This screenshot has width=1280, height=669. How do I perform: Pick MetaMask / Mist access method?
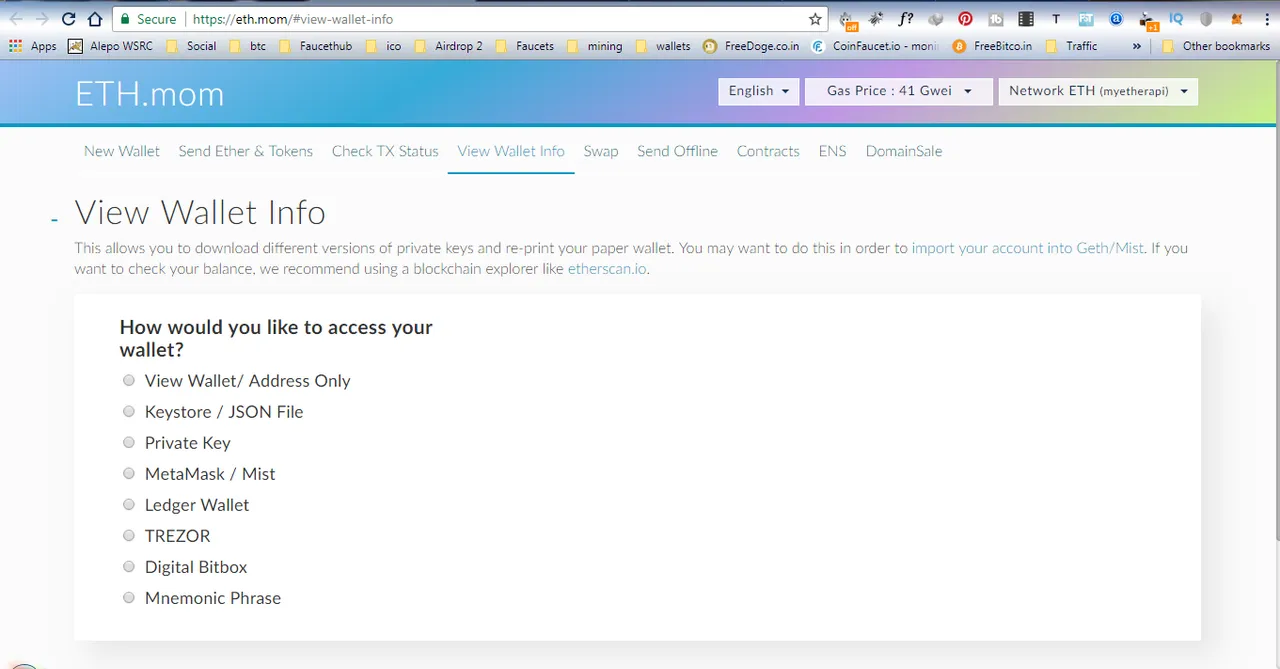coord(129,473)
